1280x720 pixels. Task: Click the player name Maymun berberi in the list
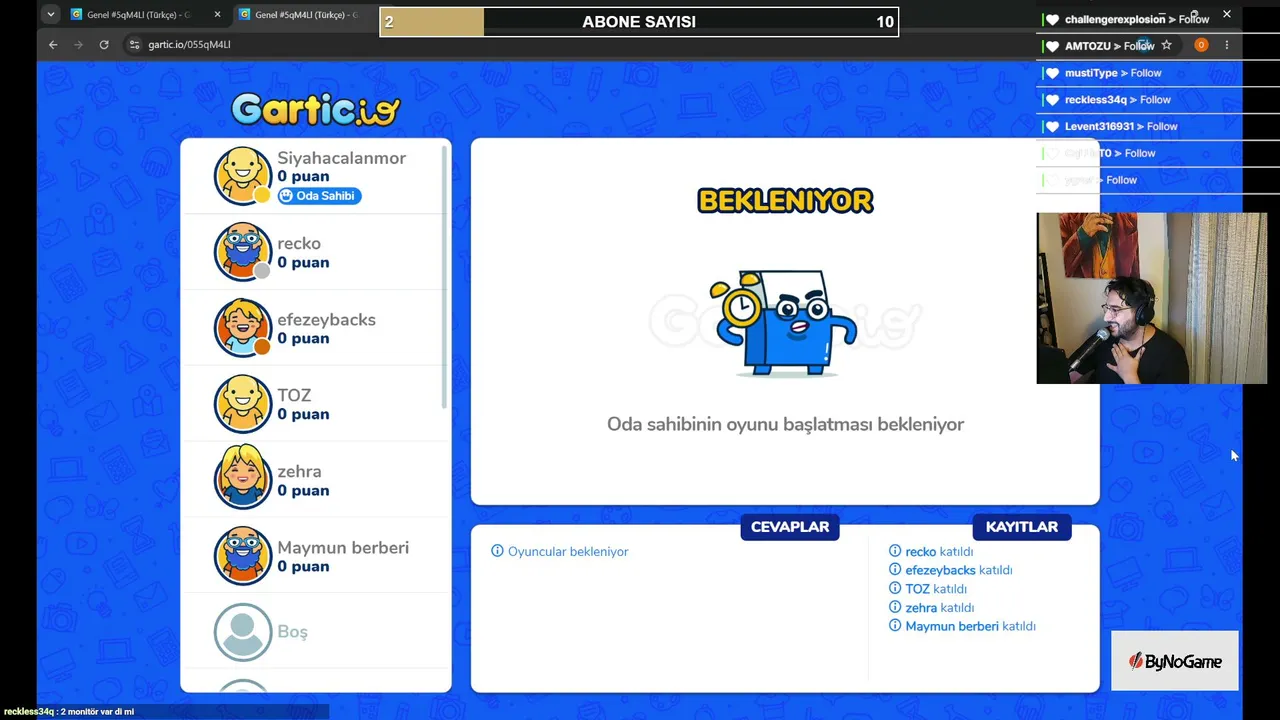[x=343, y=548]
